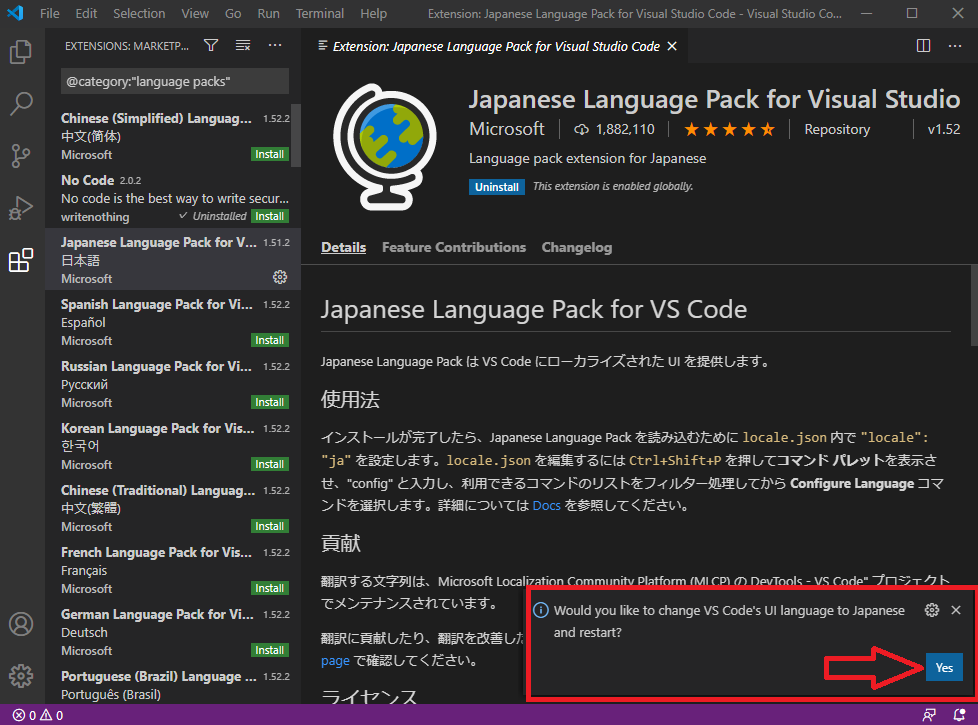Viewport: 978px width, 725px height.
Task: Focus the extensions search box
Action: [175, 81]
